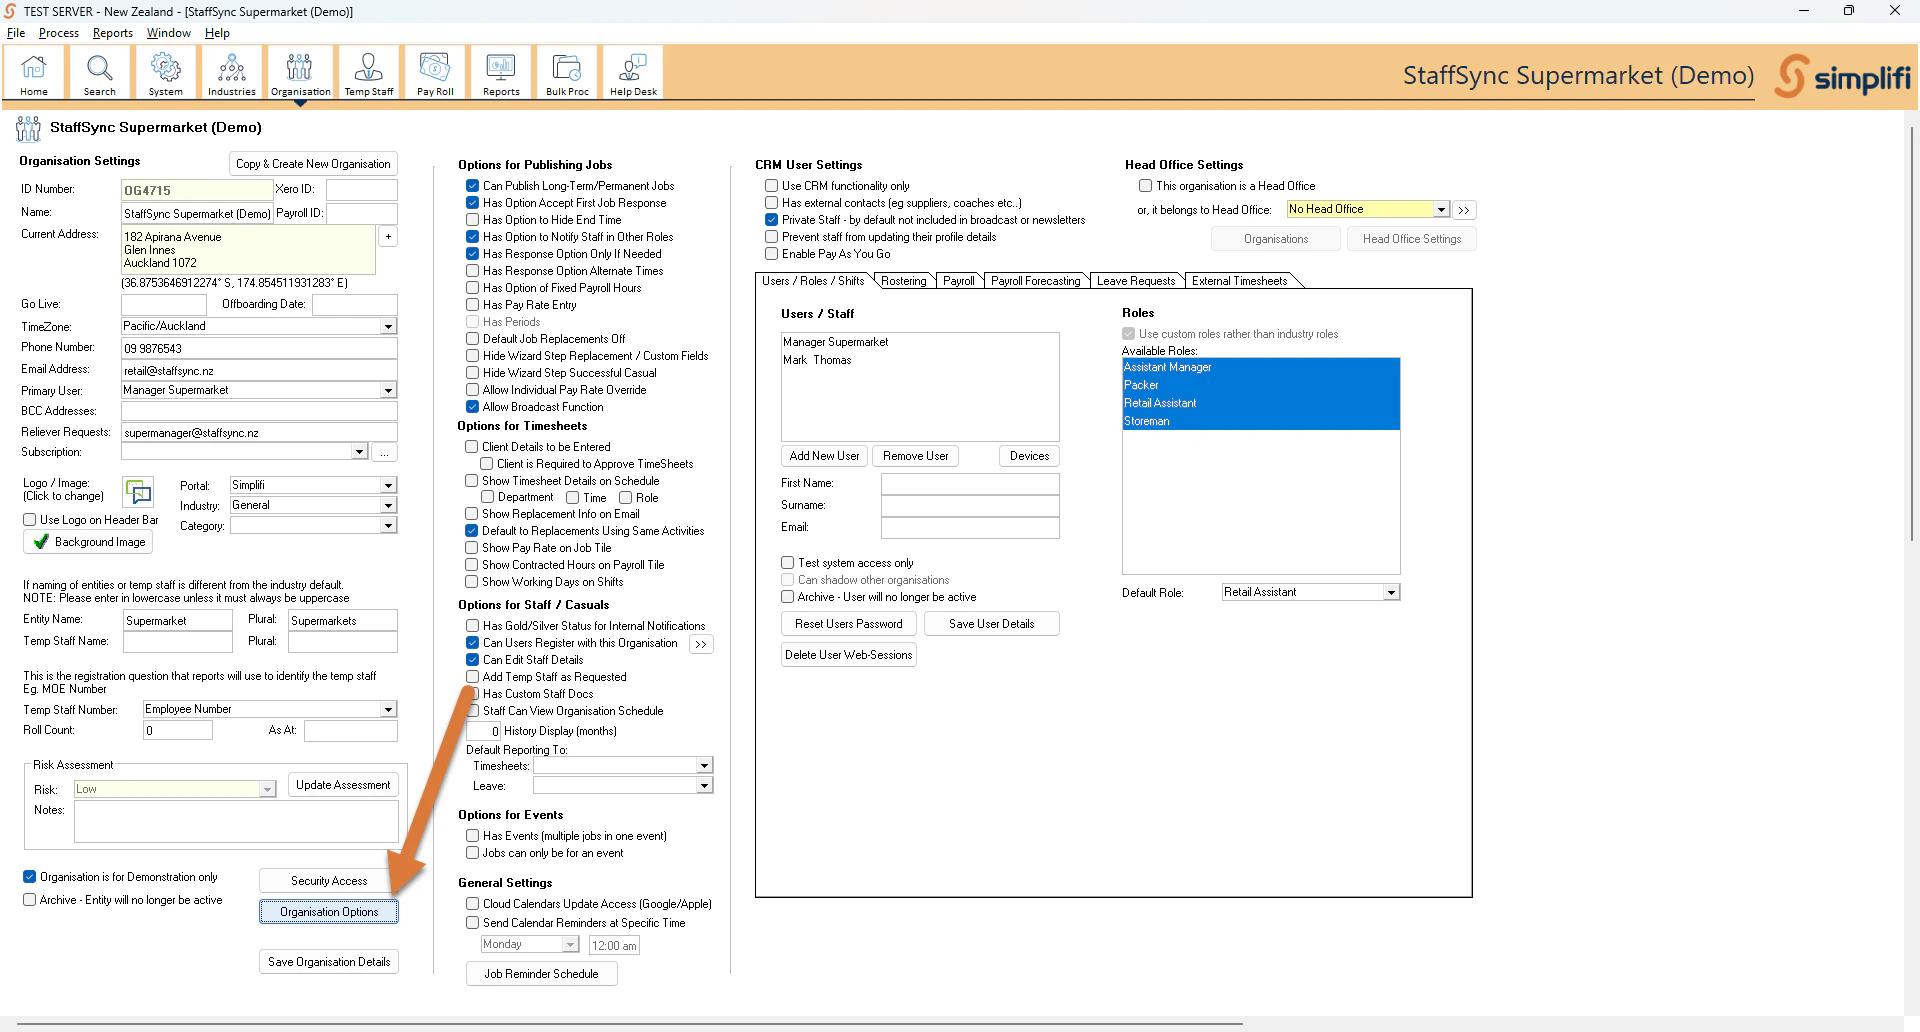
Task: Open the Search toolbar icon
Action: click(x=100, y=73)
